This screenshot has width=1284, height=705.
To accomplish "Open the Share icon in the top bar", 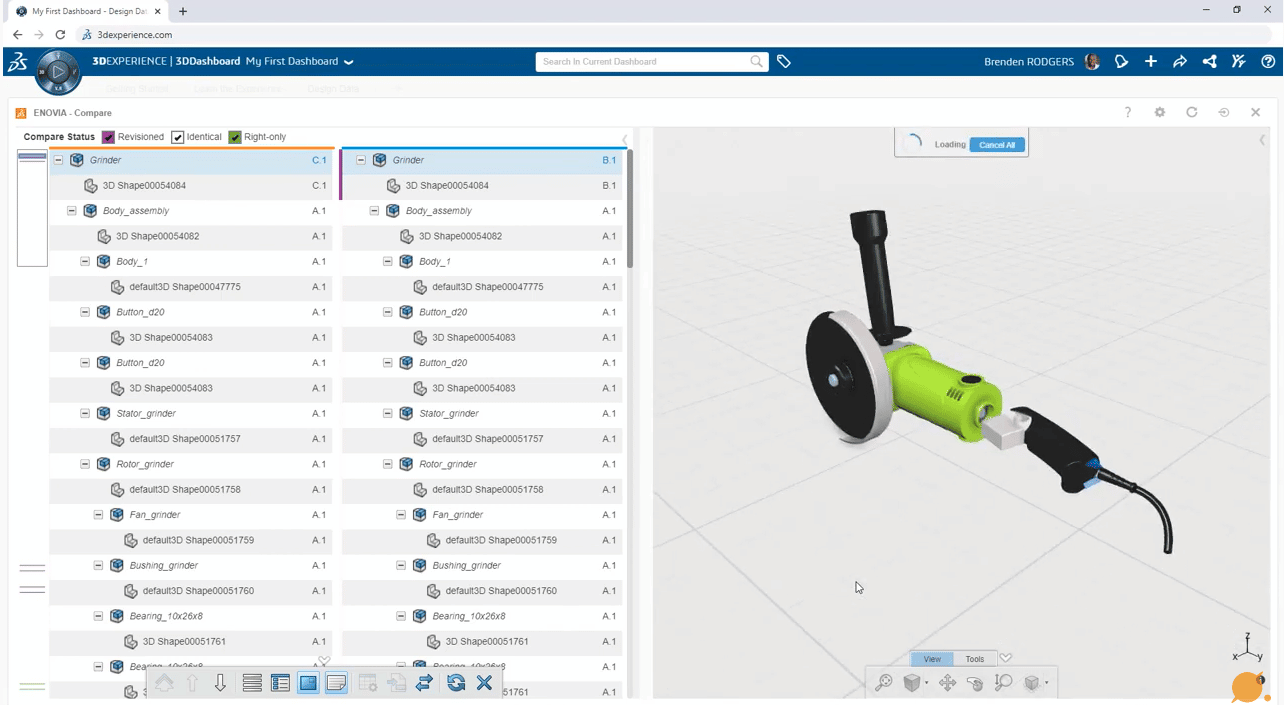I will pyautogui.click(x=1208, y=61).
